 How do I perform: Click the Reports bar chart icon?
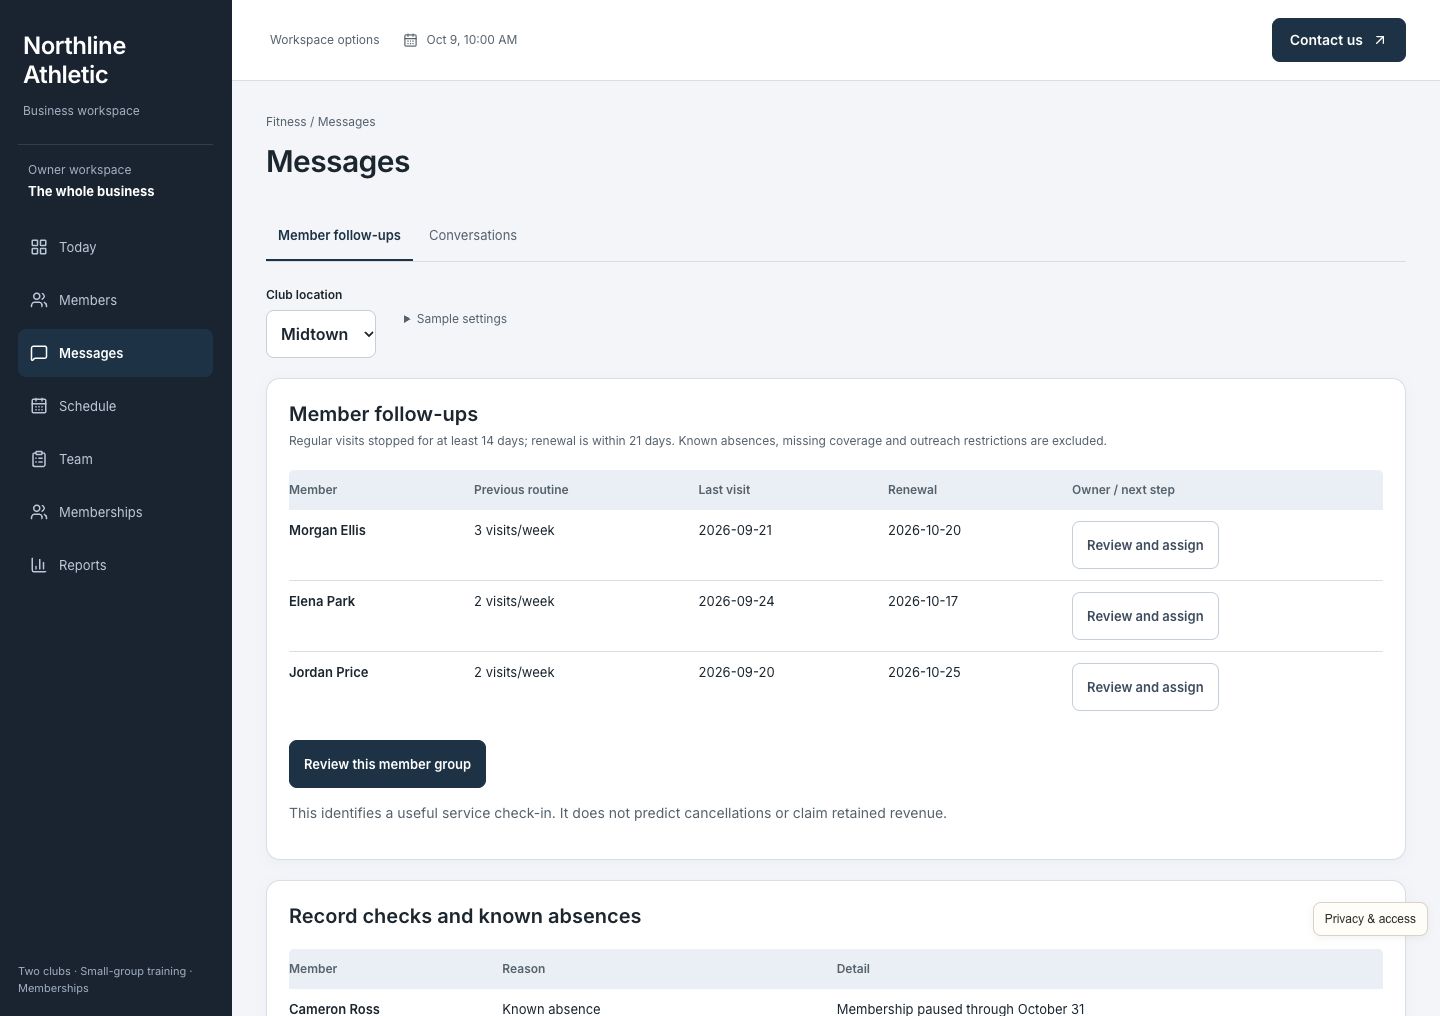(39, 565)
